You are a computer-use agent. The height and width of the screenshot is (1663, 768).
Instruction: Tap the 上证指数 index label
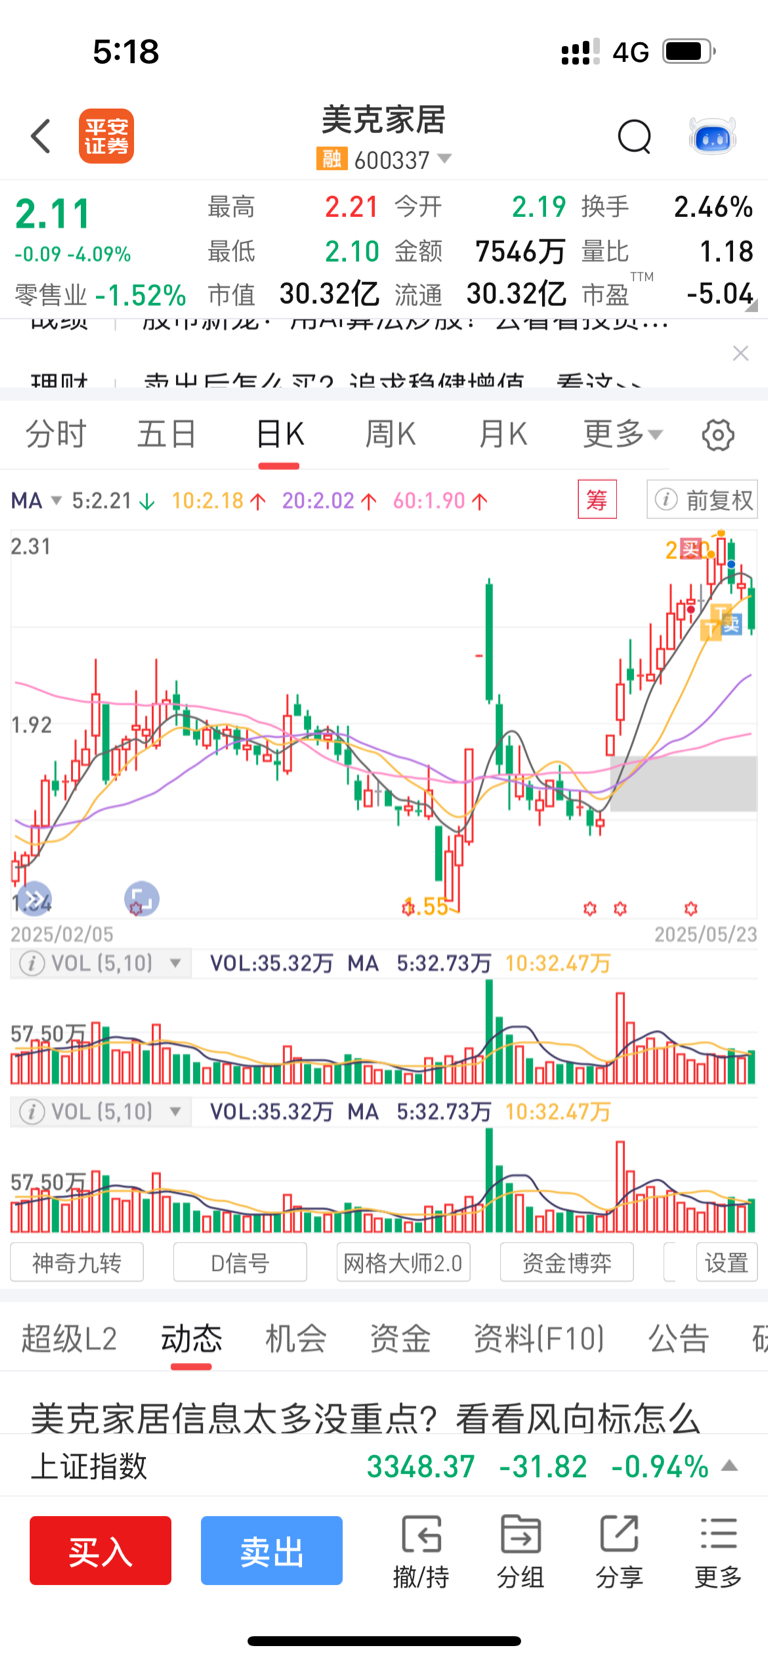coord(89,1466)
